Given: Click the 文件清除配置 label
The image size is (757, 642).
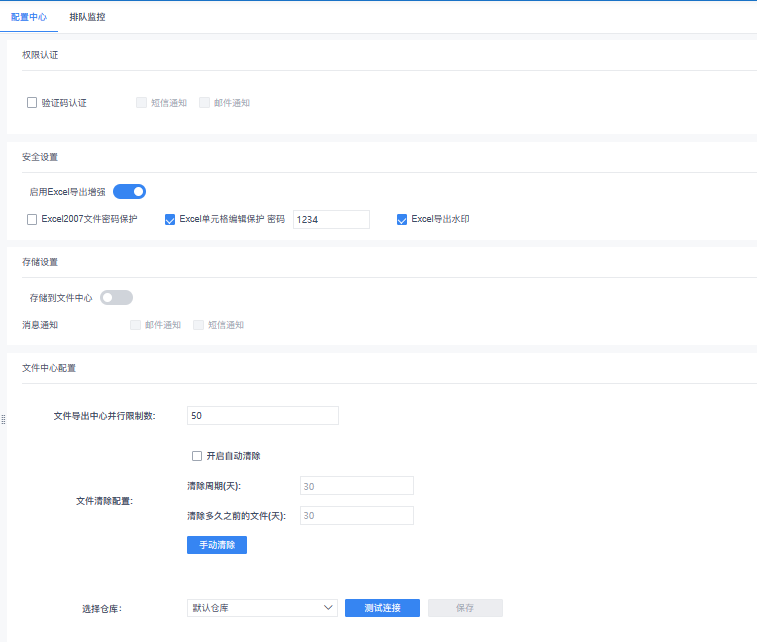Looking at the screenshot, I should tap(104, 501).
